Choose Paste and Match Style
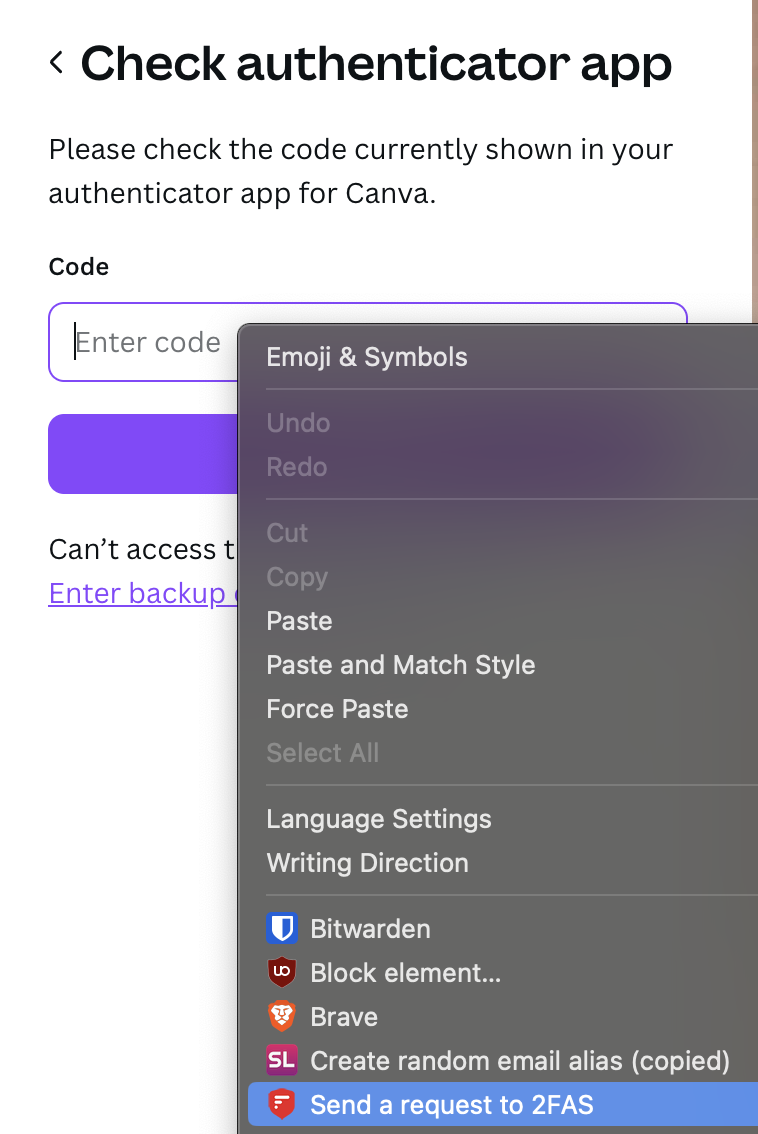 (400, 665)
